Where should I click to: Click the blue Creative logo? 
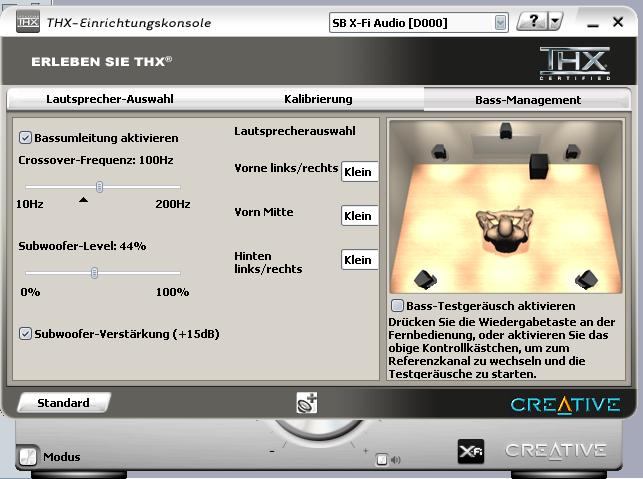click(x=565, y=405)
